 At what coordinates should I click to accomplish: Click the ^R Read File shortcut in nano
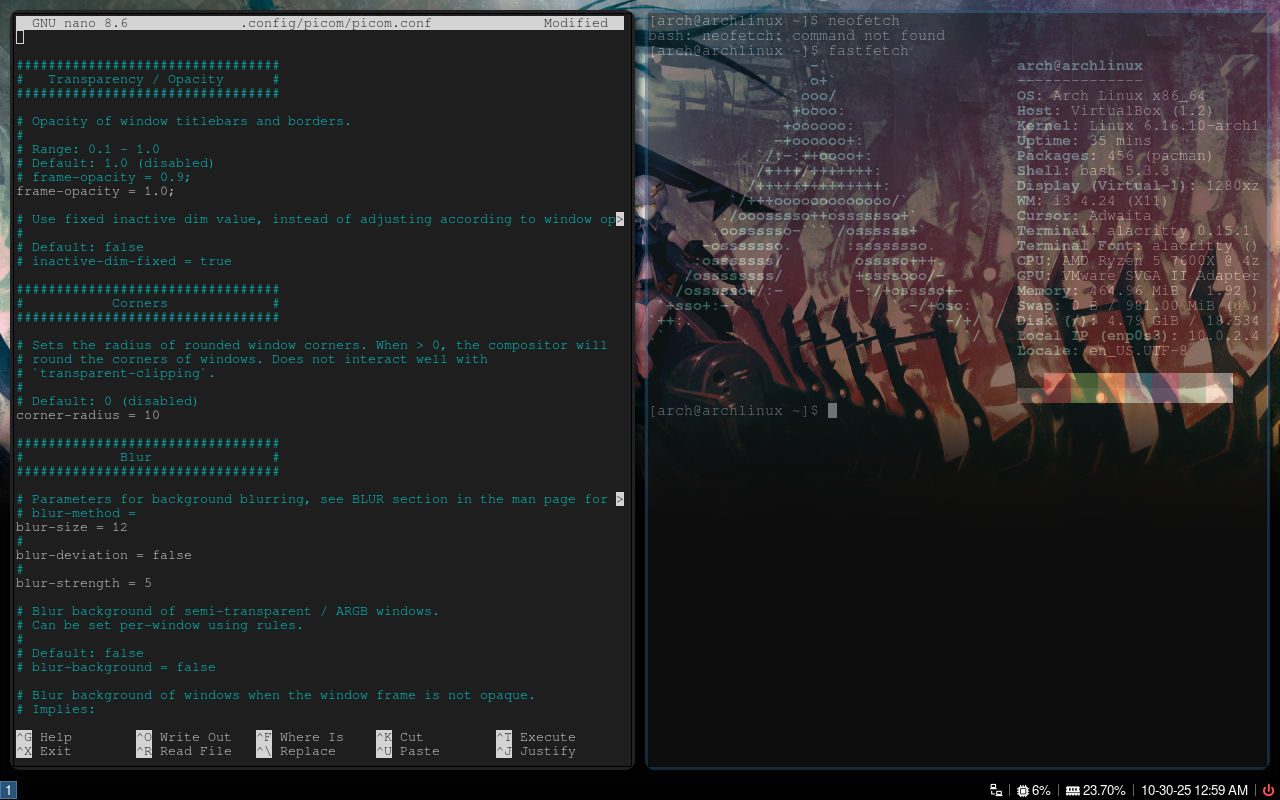coord(184,751)
